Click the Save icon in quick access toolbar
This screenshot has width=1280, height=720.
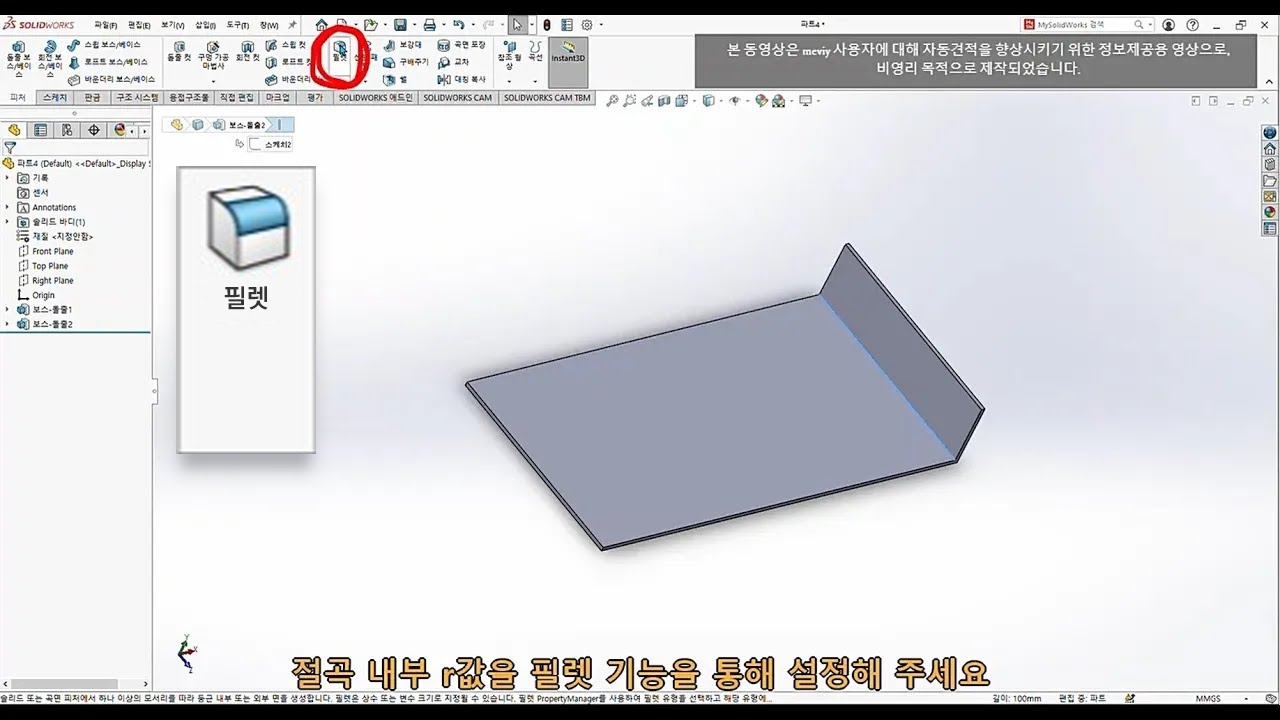[x=400, y=24]
